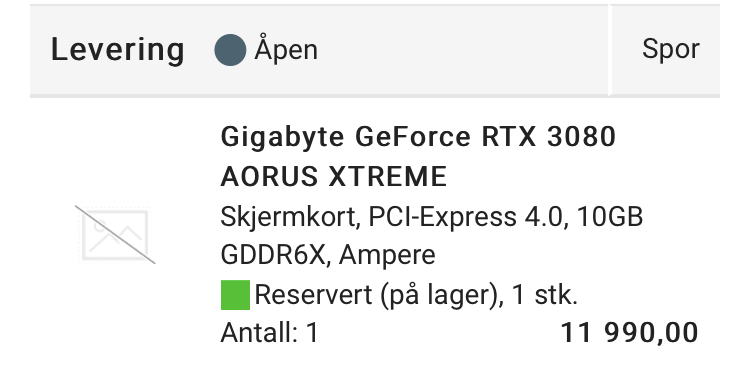This screenshot has height=377, width=750.
Task: Click the GDDR6X, Ampere description text
Action: [328, 255]
